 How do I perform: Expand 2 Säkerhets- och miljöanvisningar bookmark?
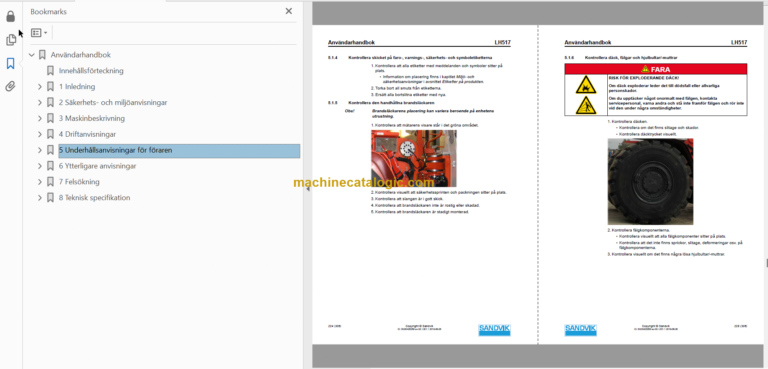[40, 102]
